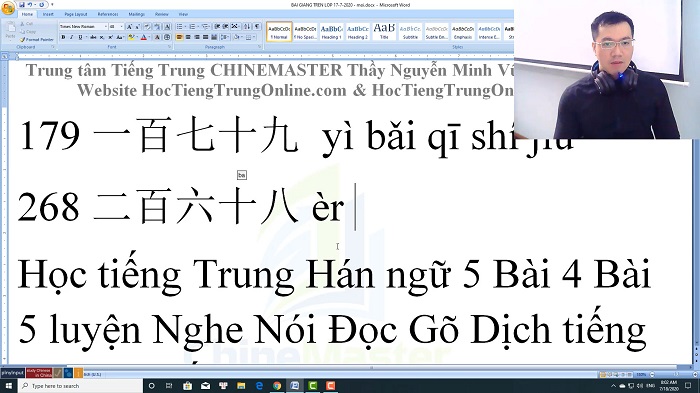Image resolution: width=700 pixels, height=393 pixels.
Task: Click the taskbar search box
Action: click(80, 385)
